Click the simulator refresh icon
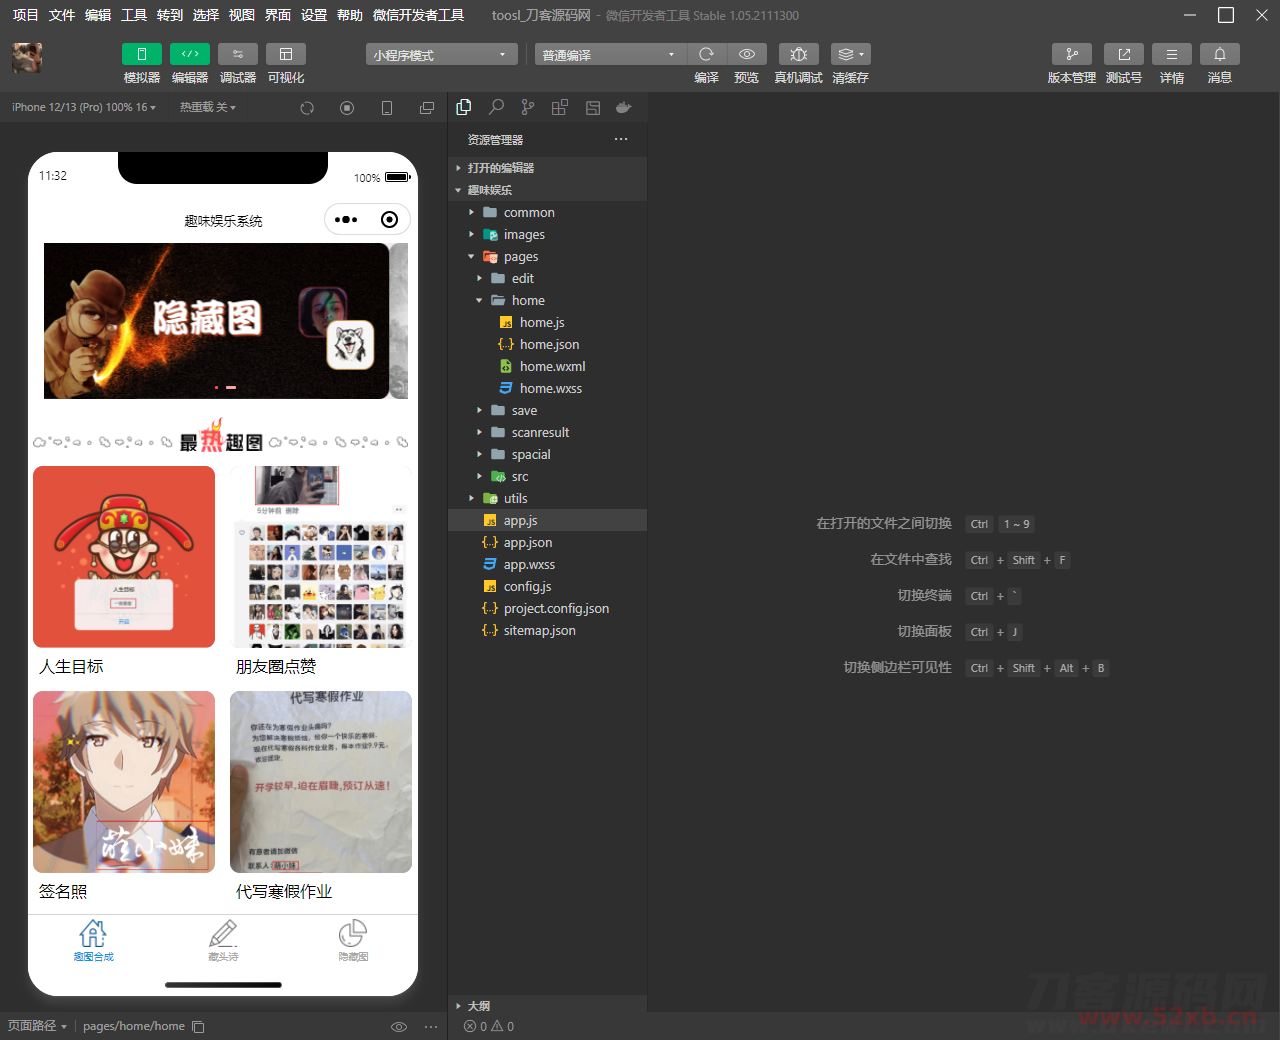Viewport: 1280px width, 1040px height. 307,107
